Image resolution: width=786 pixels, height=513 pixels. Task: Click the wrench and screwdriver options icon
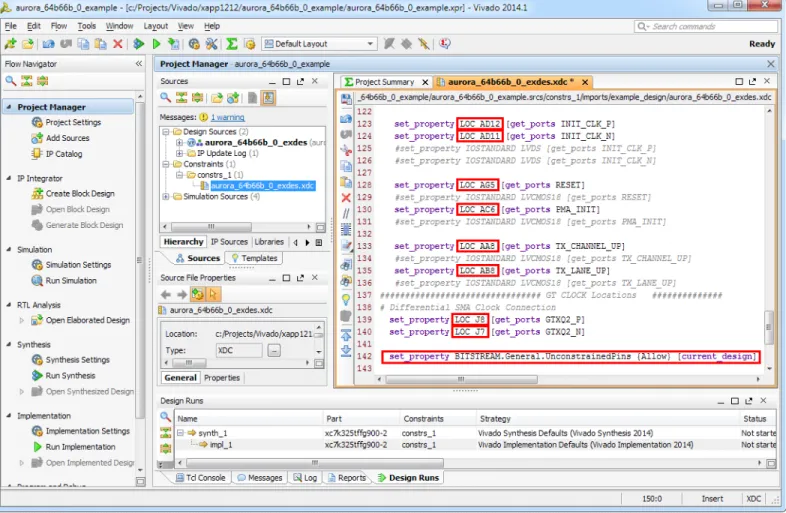212,44
